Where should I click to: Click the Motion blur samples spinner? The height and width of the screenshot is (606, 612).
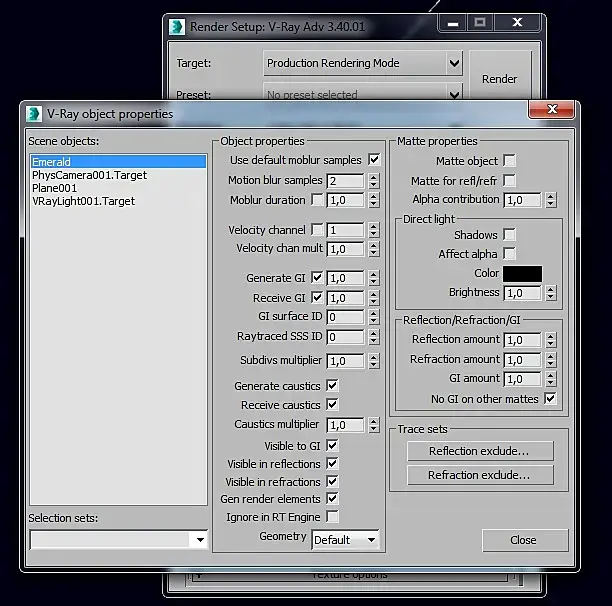tap(374, 181)
